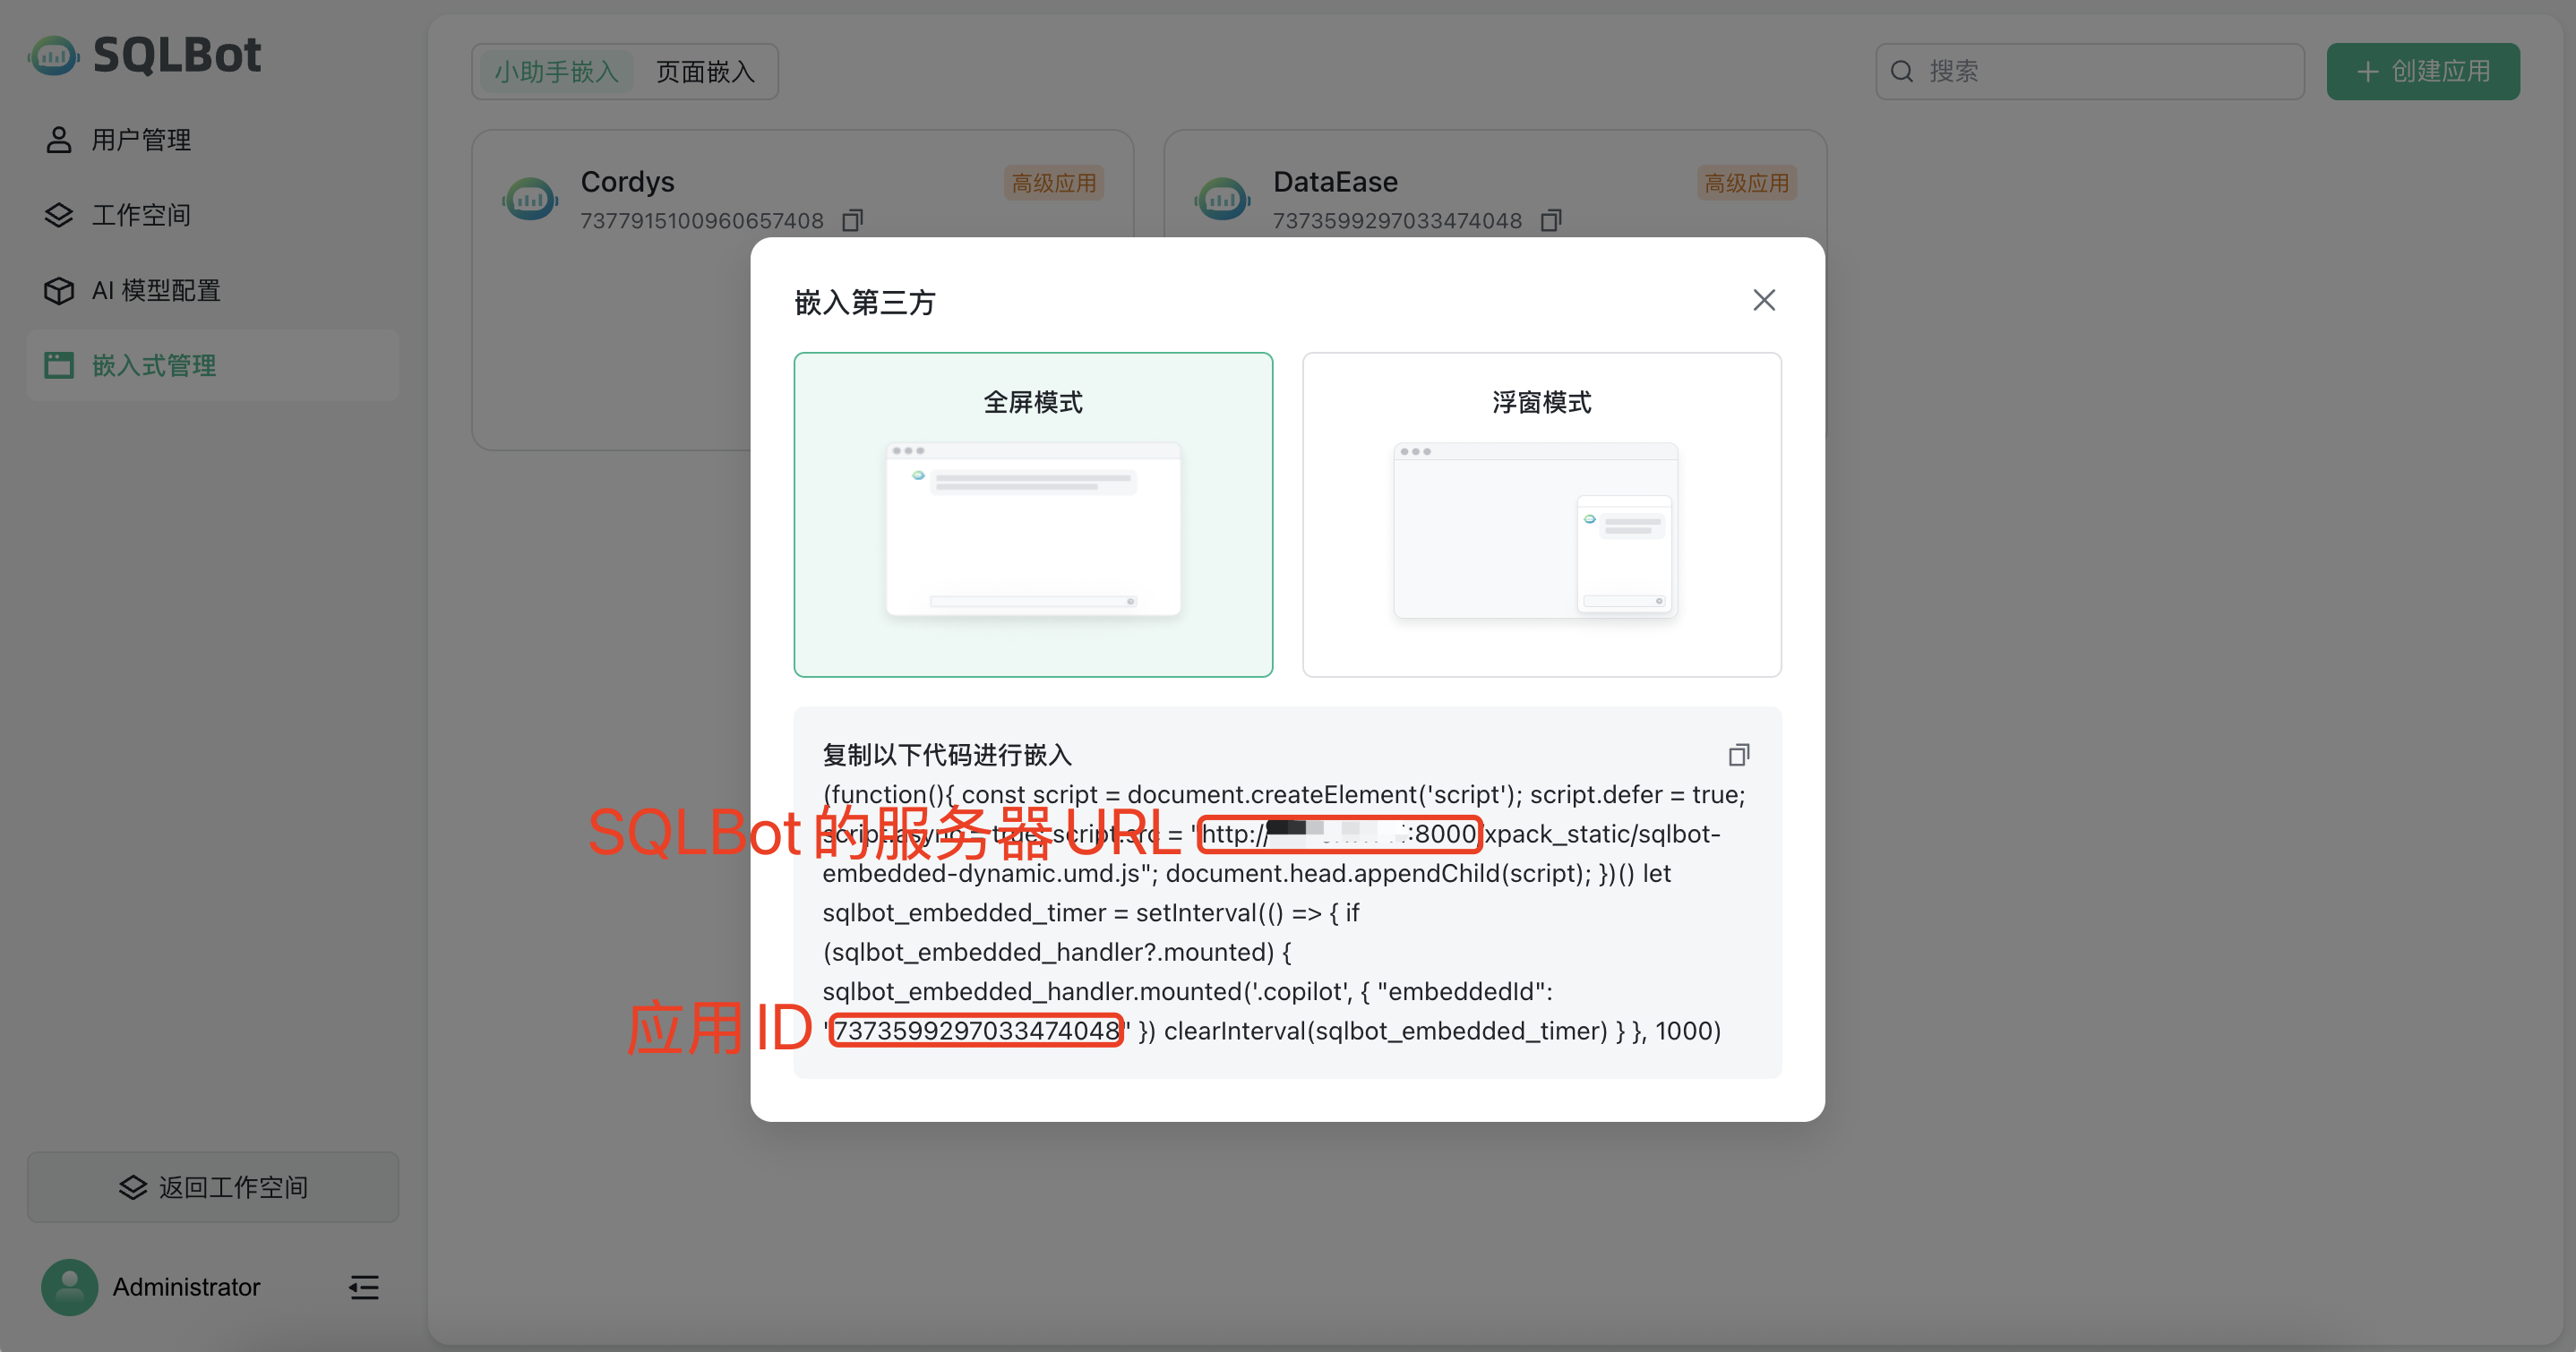The height and width of the screenshot is (1352, 2576).
Task: Open 工作空间 in sidebar
Action: point(141,215)
